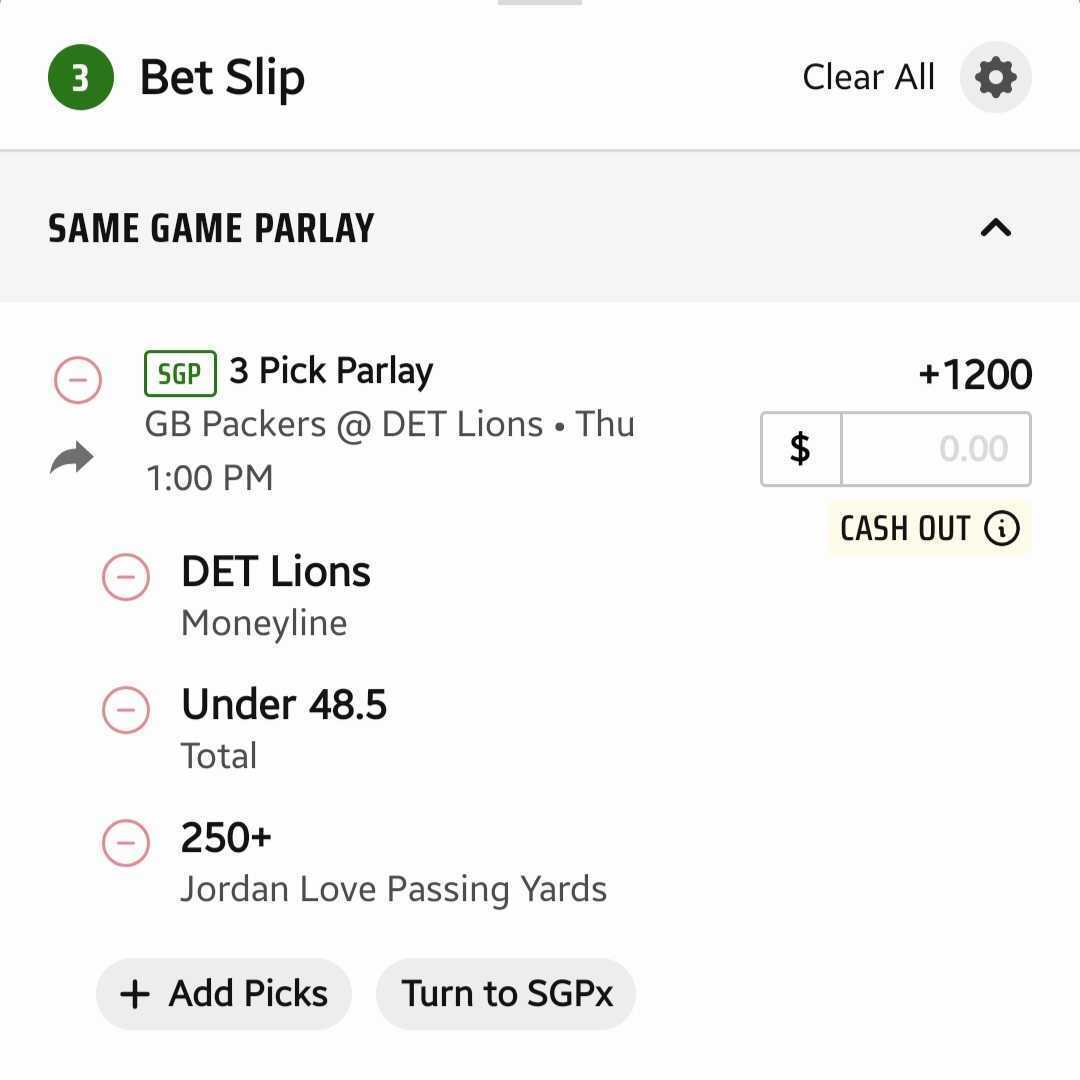The image size is (1080, 1080).
Task: Share the parlay using the arrow icon
Action: pyautogui.click(x=71, y=458)
